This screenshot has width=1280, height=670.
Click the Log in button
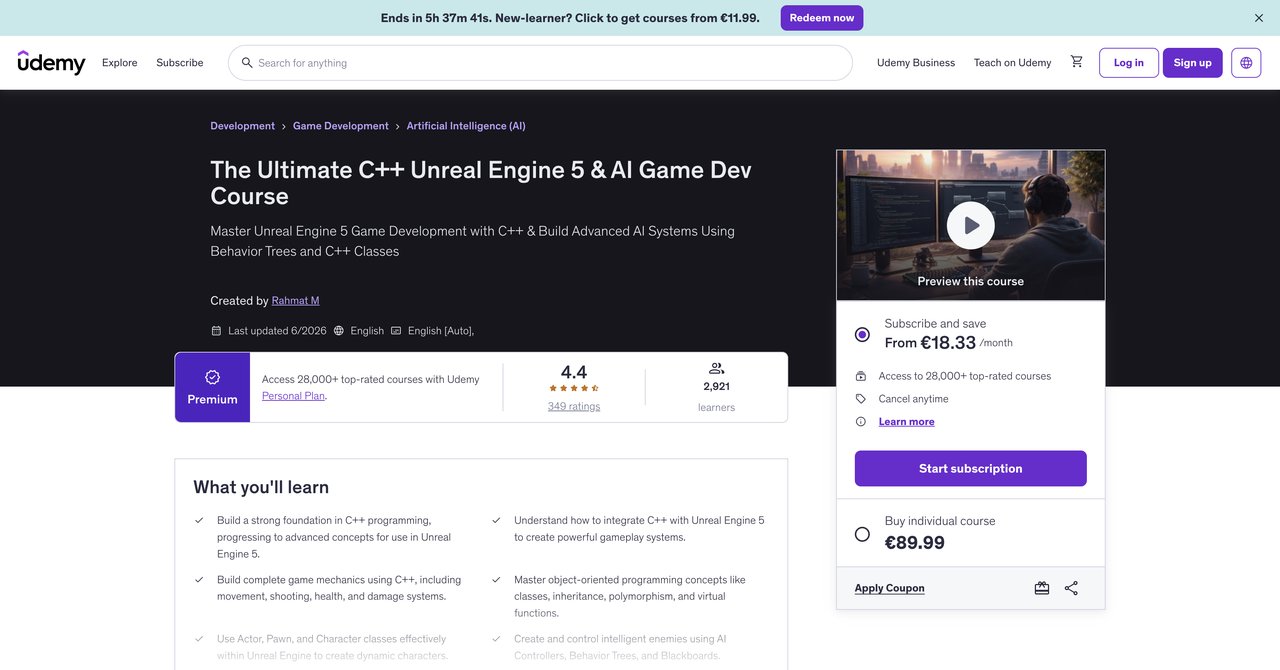(x=1129, y=63)
